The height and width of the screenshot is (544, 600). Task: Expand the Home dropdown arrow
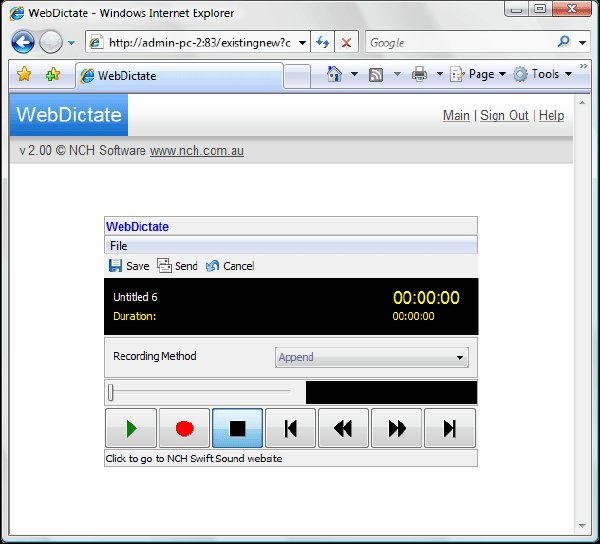point(354,74)
